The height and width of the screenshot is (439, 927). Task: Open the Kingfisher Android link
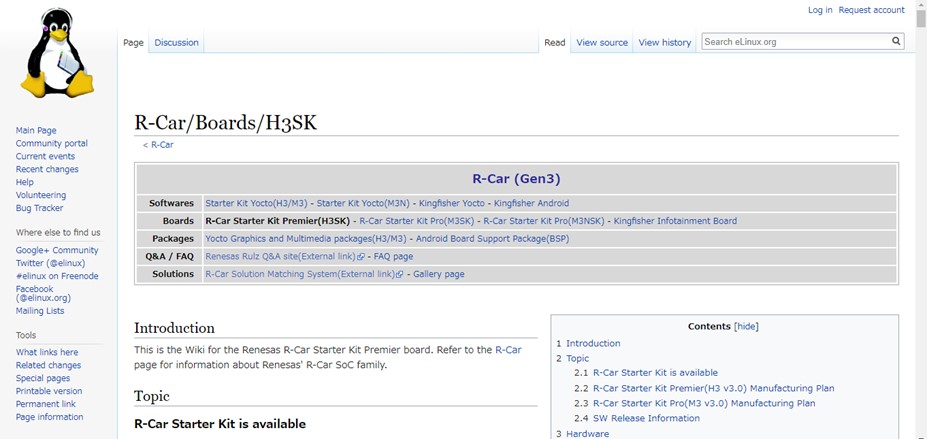(x=531, y=203)
